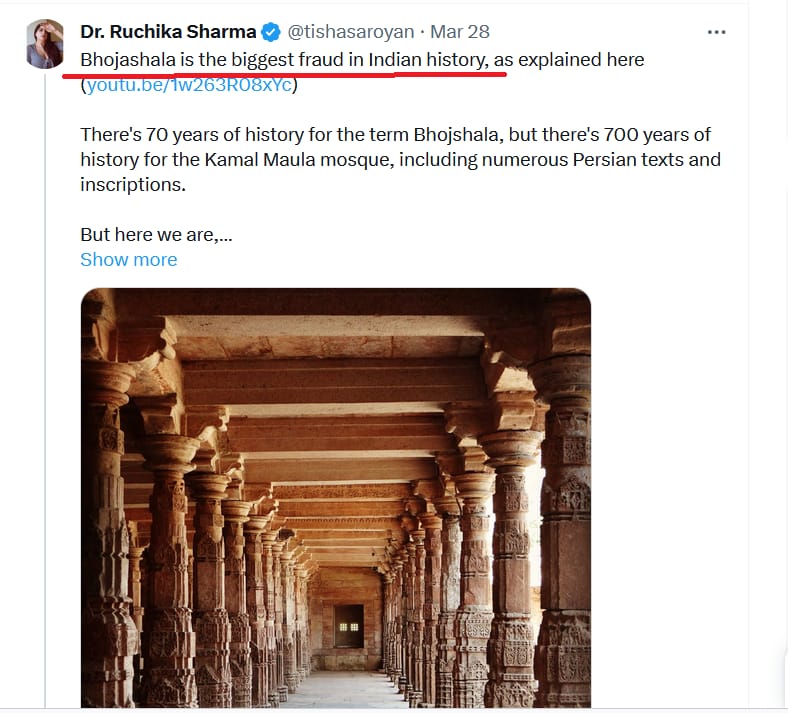Click the small window at corridor's end
The image size is (791, 713).
coord(349,626)
